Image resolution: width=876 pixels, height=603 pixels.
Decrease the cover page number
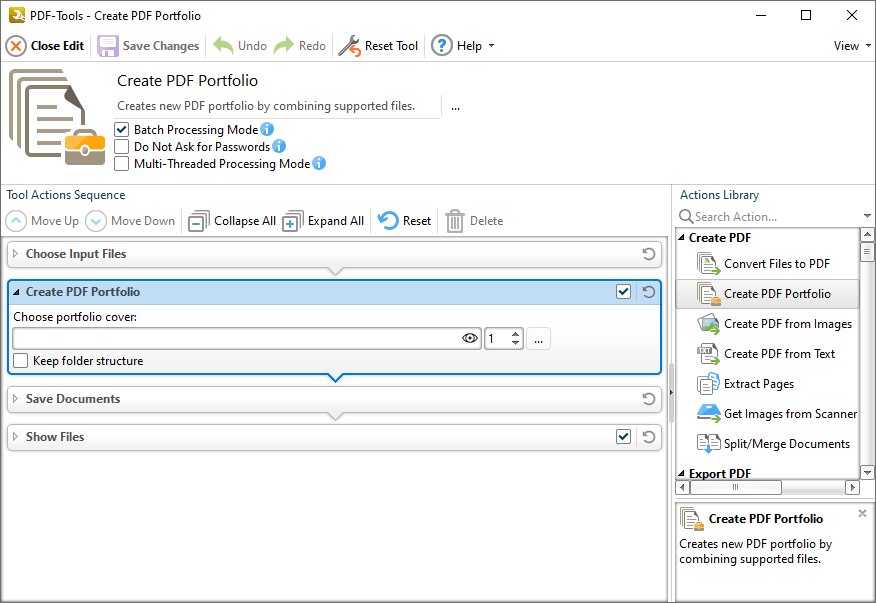(x=515, y=343)
